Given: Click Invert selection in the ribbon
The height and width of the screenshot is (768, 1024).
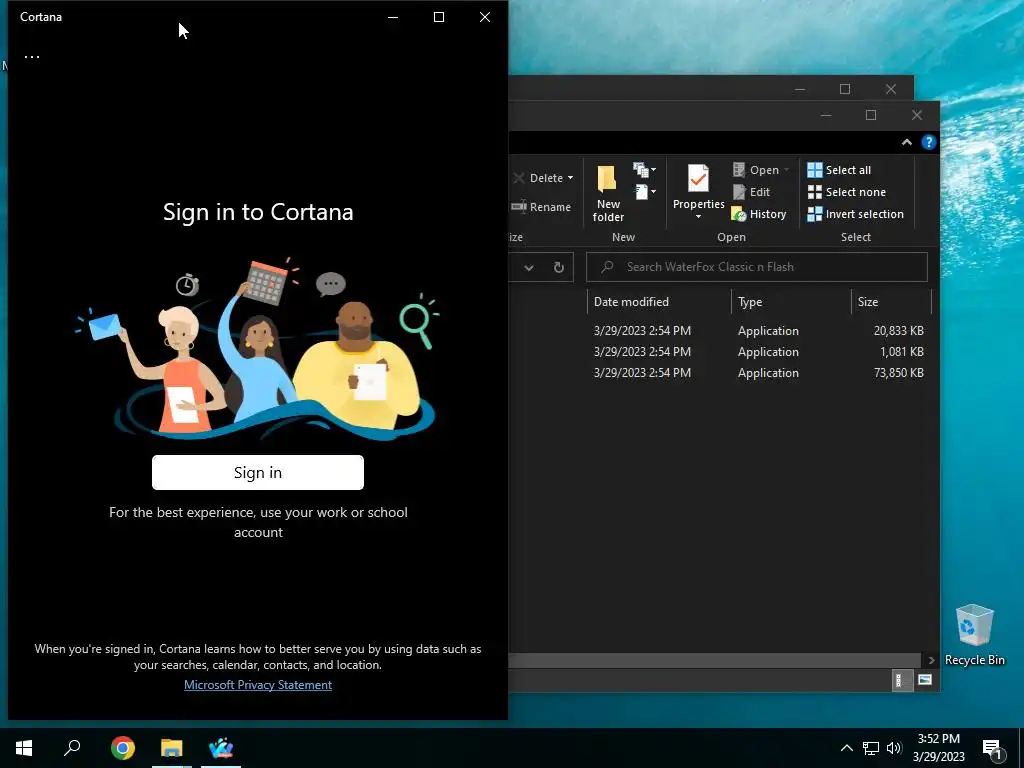Looking at the screenshot, I should (x=856, y=214).
